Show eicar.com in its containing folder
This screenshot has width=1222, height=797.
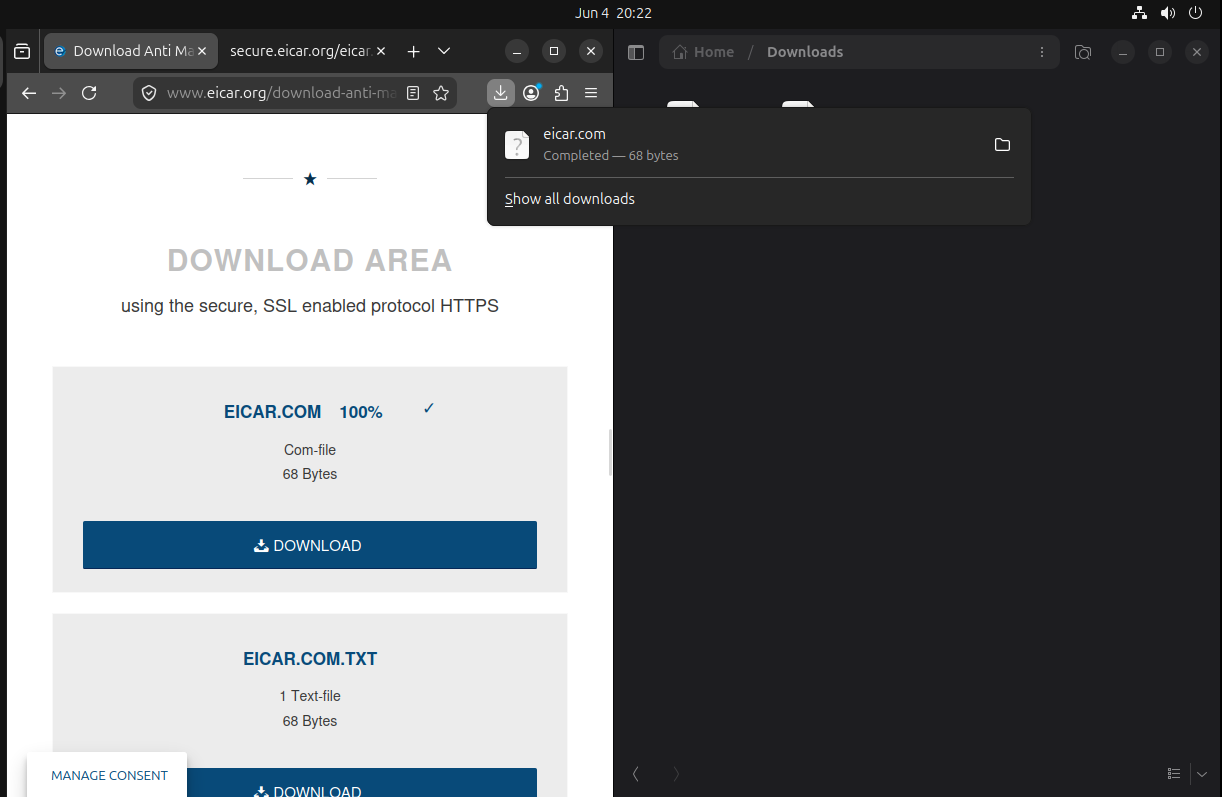1002,145
